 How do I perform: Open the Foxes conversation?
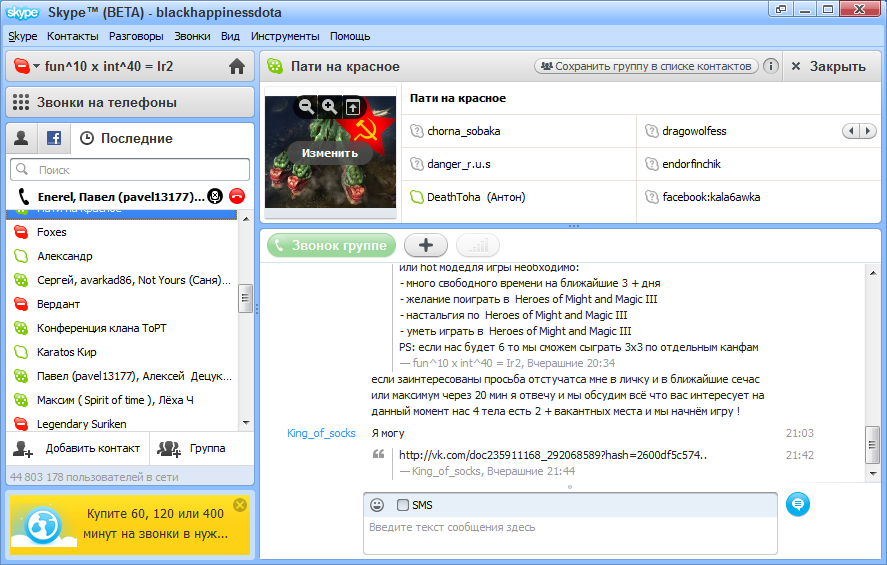click(x=122, y=232)
